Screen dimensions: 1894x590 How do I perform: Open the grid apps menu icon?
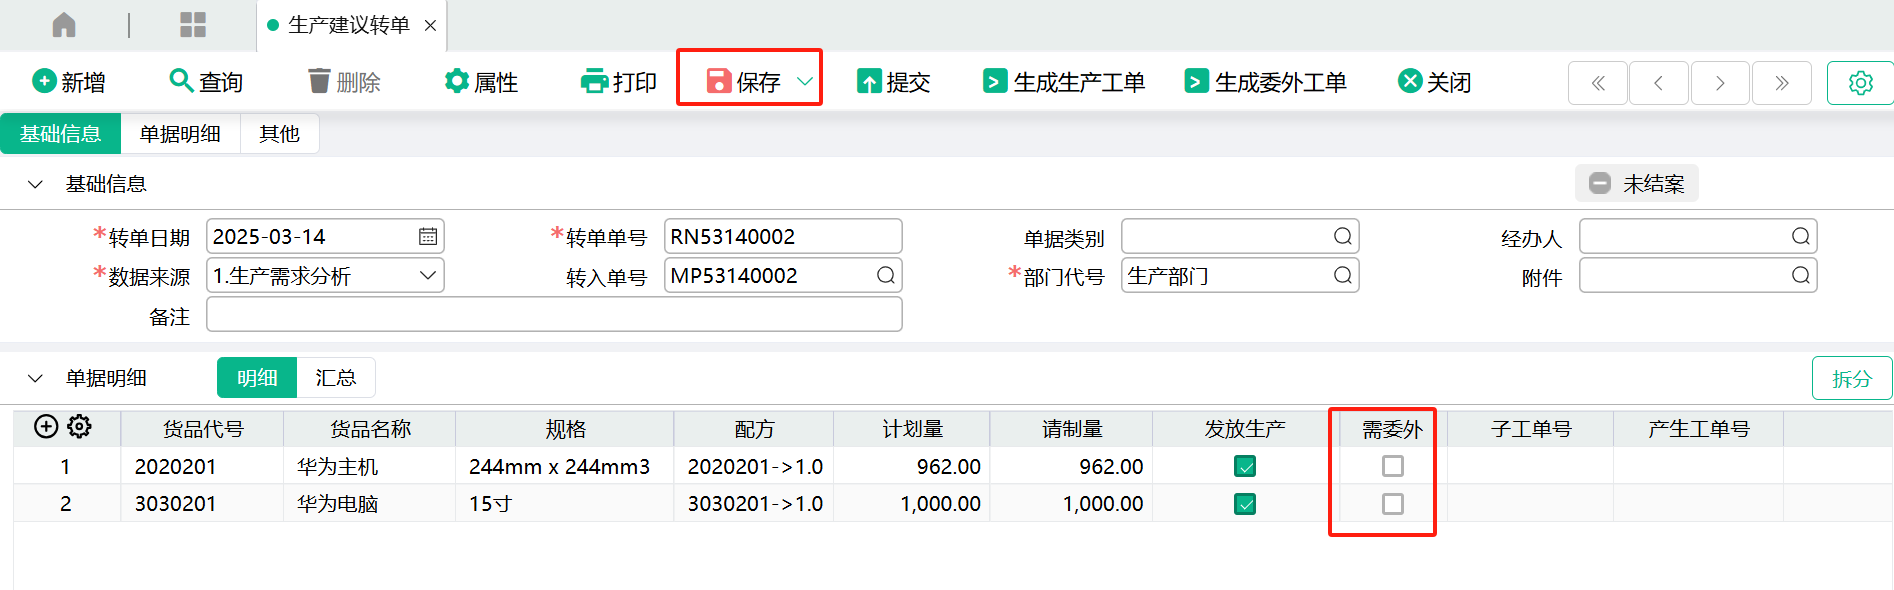tap(192, 25)
